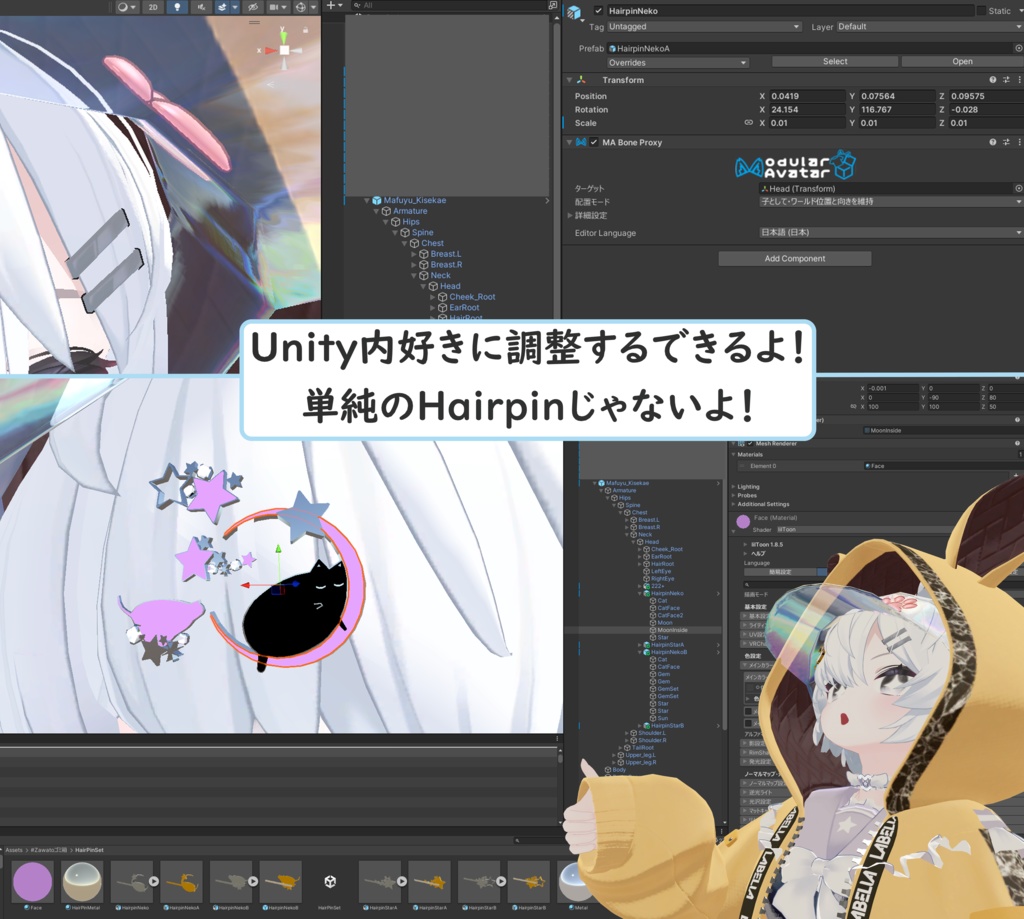This screenshot has width=1024, height=919.
Task: Click the Add Component button
Action: 795,259
